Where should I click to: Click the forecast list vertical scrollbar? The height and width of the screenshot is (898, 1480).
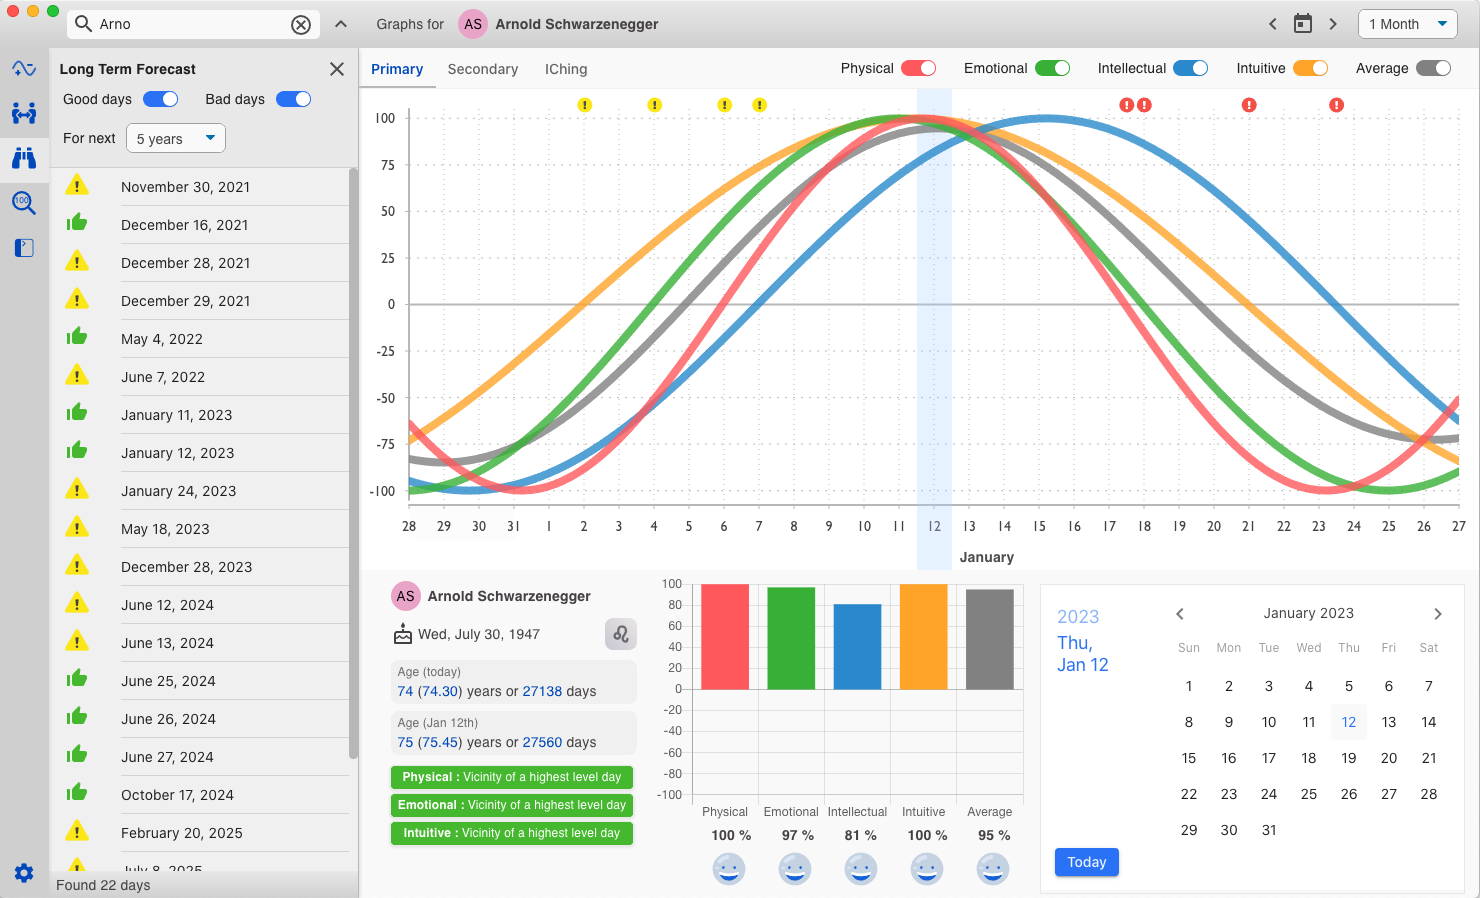(353, 463)
